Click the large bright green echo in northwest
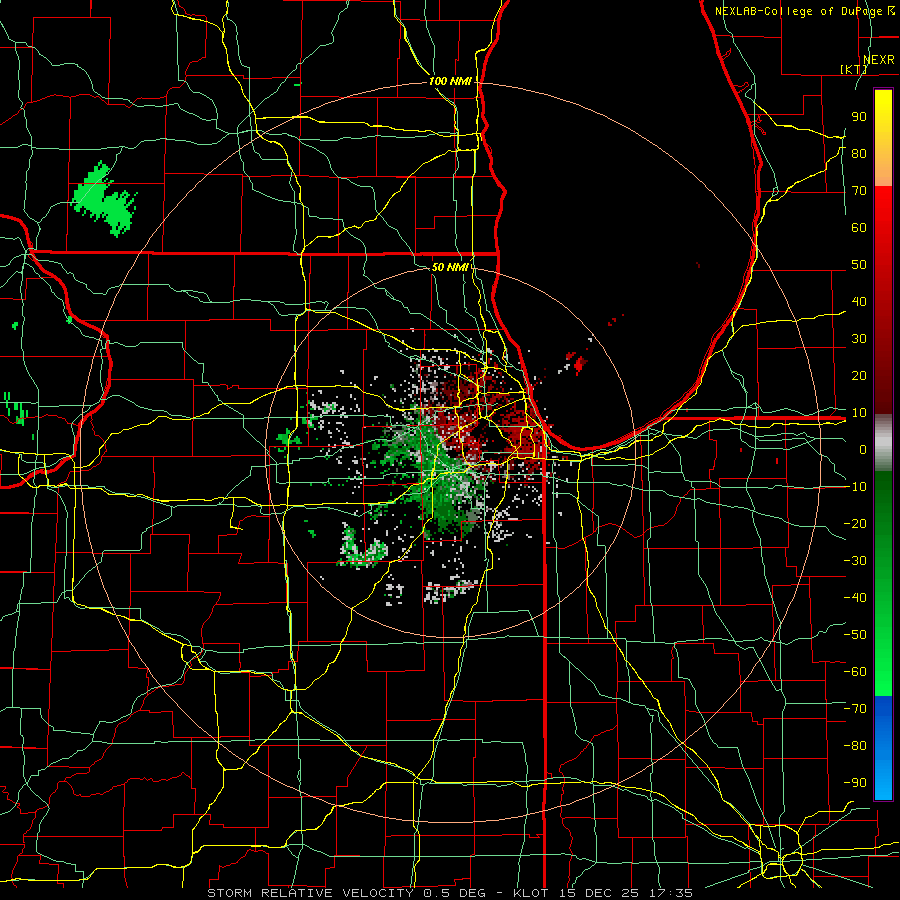The width and height of the screenshot is (900, 900). (x=104, y=199)
